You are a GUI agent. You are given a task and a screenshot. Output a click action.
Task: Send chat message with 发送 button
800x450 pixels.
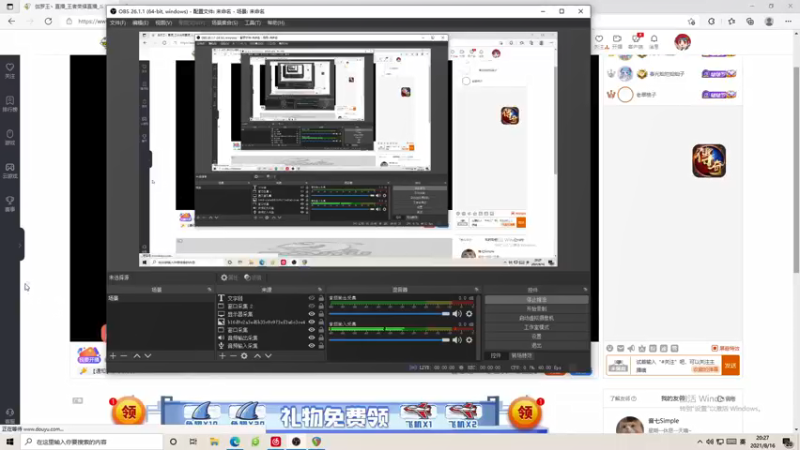coord(731,366)
